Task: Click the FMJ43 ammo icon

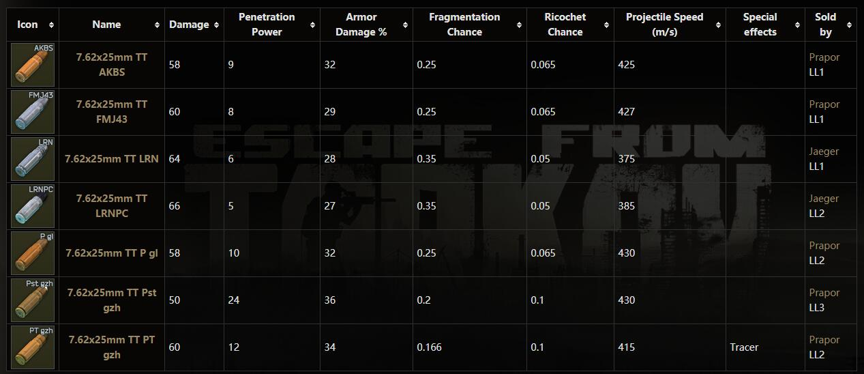Action: [x=33, y=112]
